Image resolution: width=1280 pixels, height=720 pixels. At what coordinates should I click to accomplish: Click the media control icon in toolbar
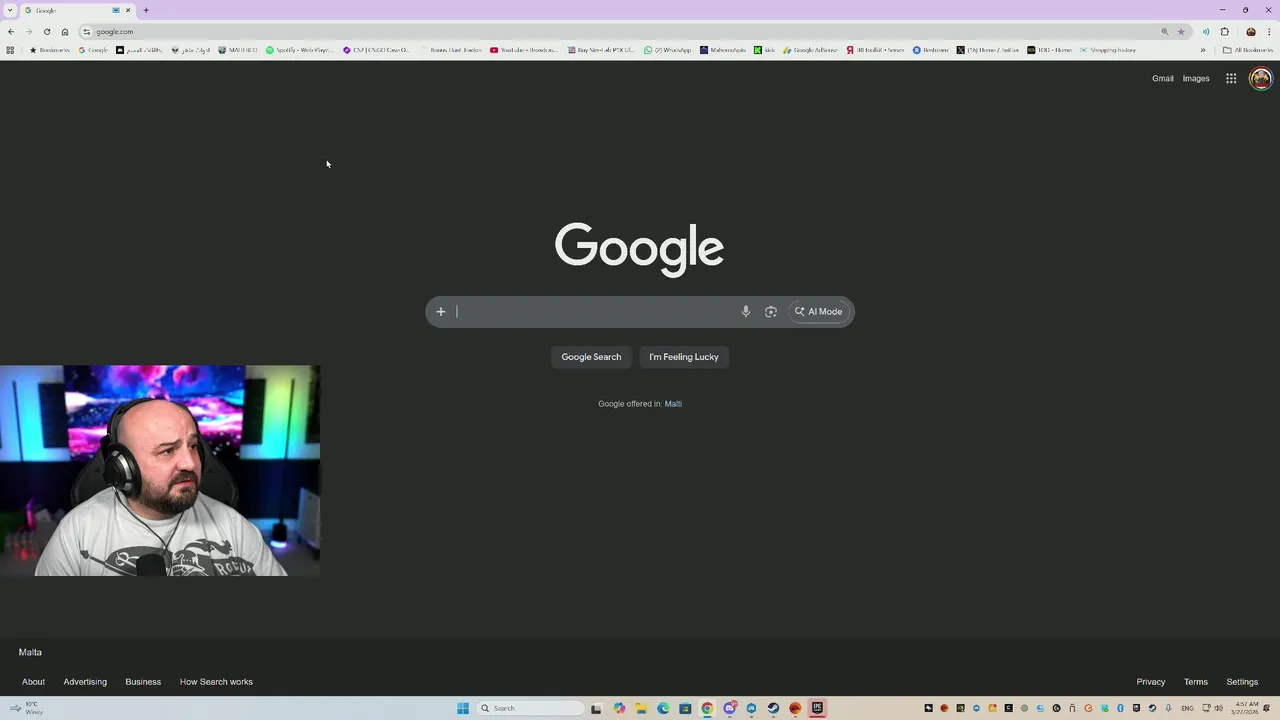point(1205,31)
